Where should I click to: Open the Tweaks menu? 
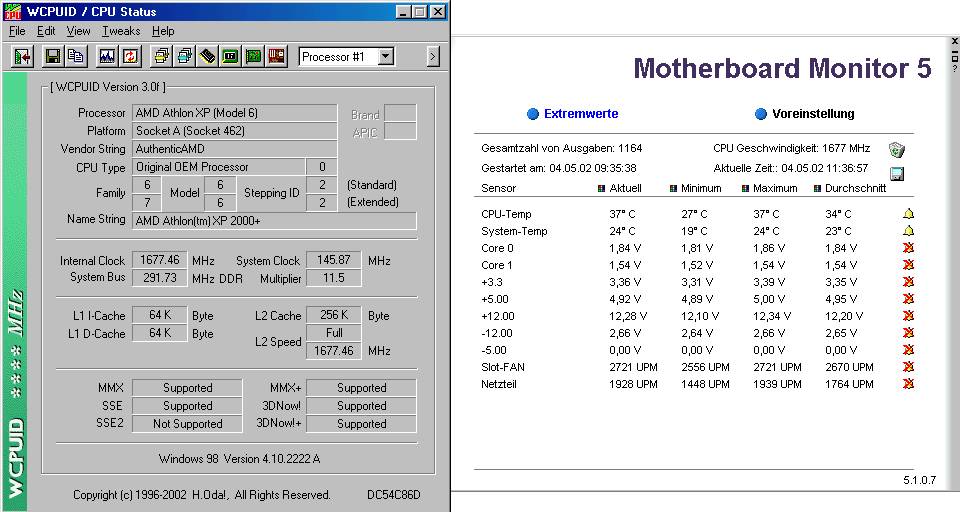click(x=121, y=31)
